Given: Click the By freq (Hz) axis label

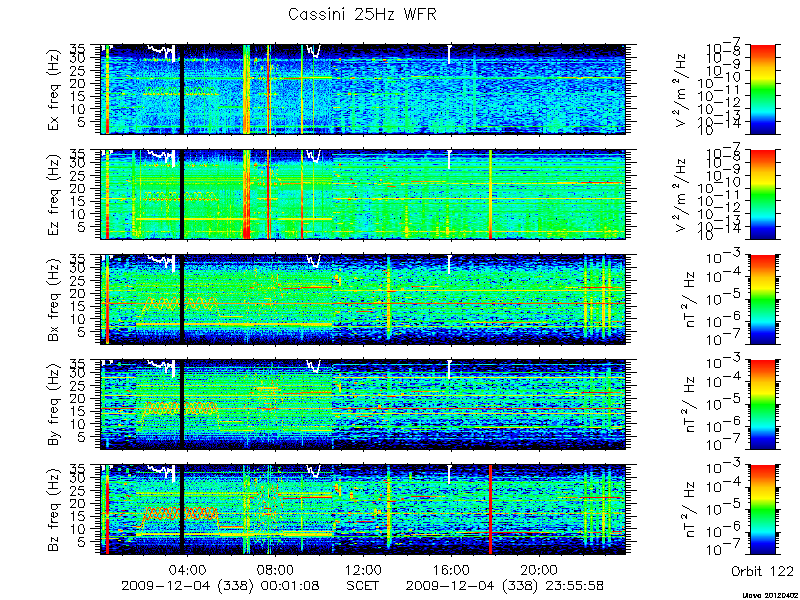Looking at the screenshot, I should (54, 404).
